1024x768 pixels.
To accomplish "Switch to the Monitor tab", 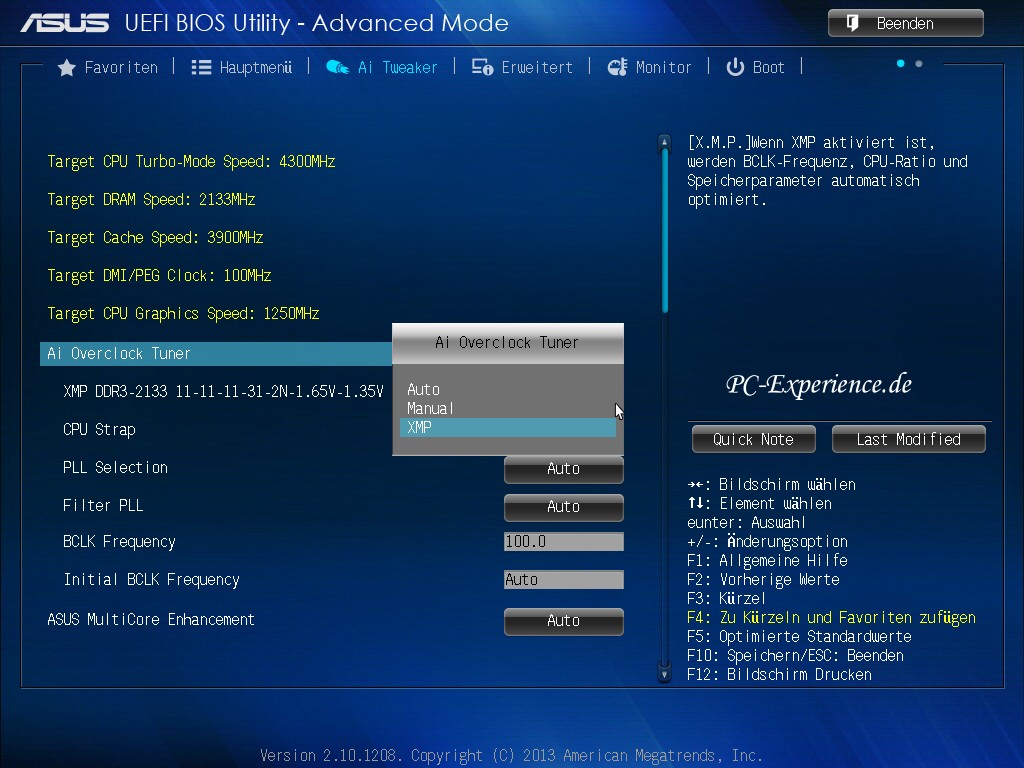I will 663,68.
